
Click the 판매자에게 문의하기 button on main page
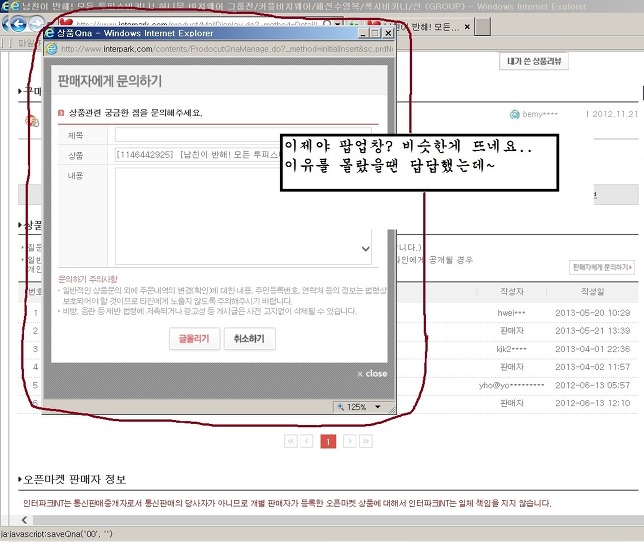(x=602, y=267)
